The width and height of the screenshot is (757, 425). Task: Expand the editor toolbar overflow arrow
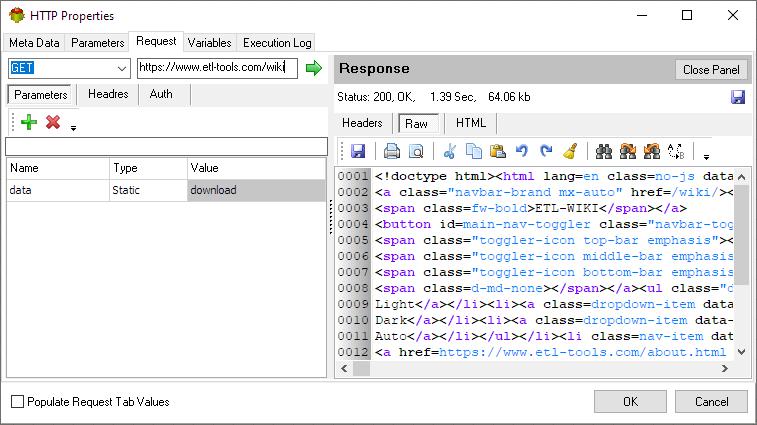coord(706,157)
